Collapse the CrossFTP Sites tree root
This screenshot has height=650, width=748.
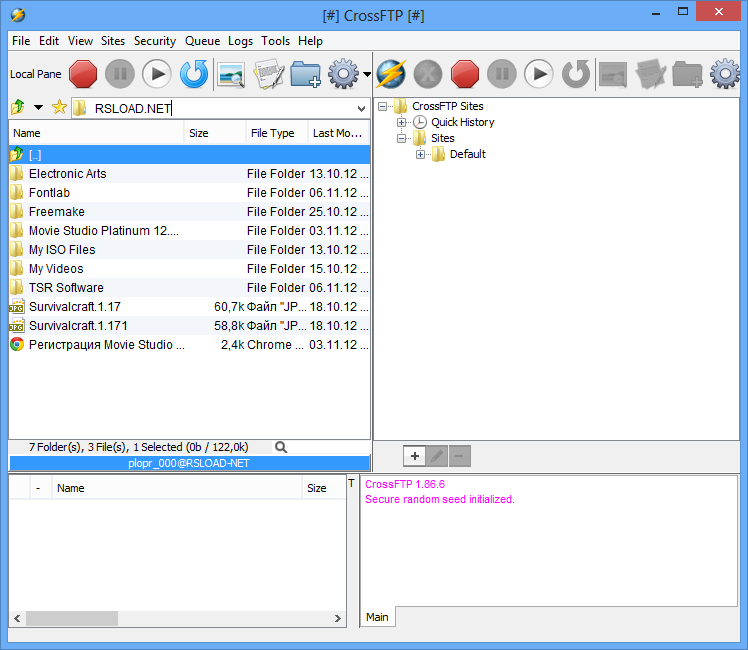tap(383, 106)
